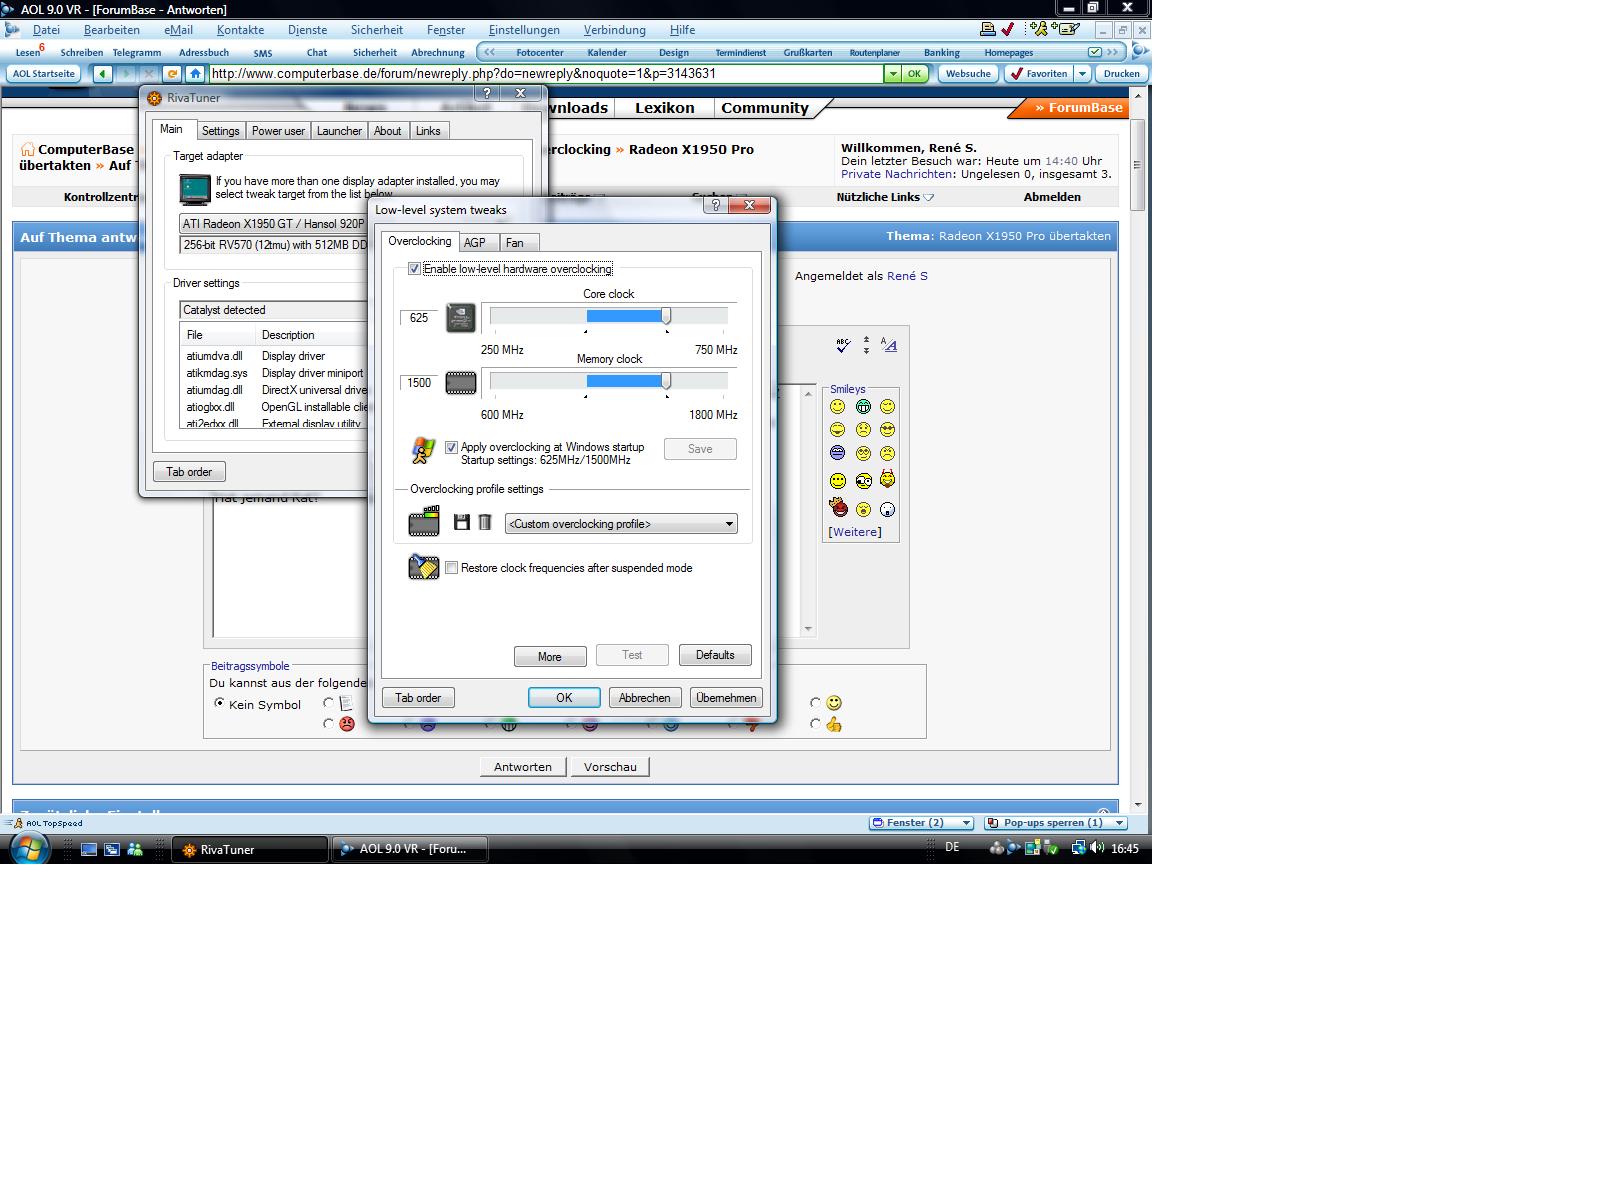This screenshot has width=1600, height=1200.
Task: Expand the AOL address bar URL dropdown
Action: [892, 74]
